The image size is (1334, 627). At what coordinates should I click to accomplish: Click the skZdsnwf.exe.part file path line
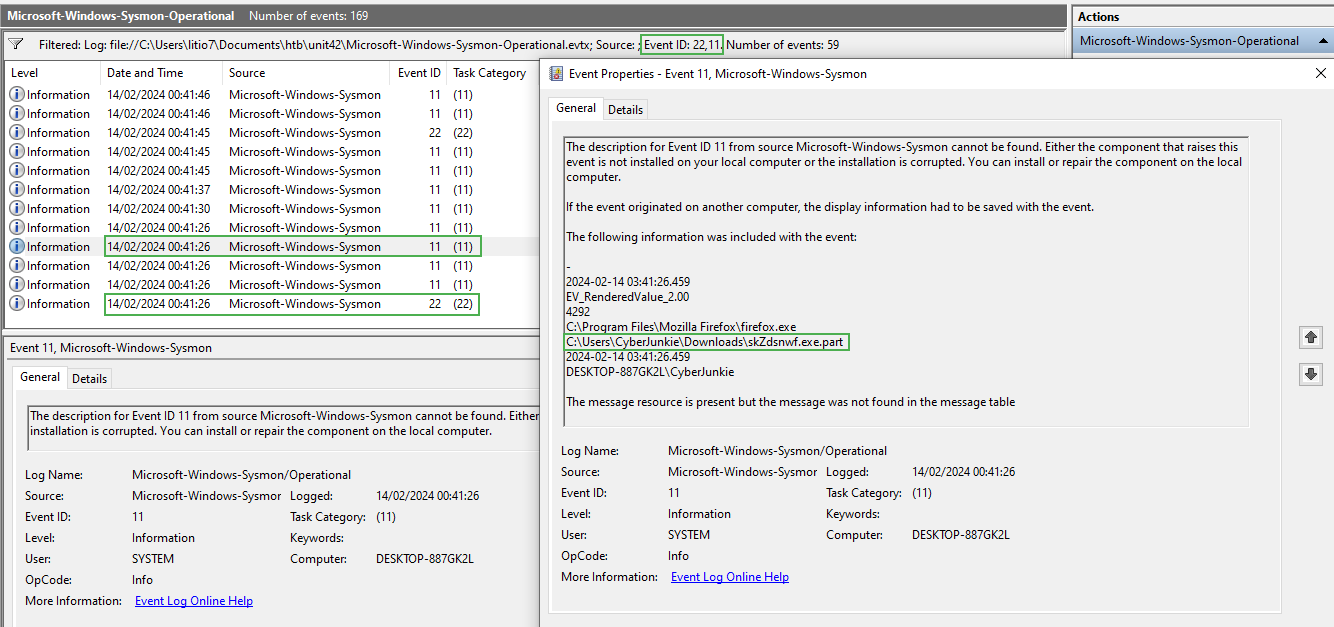point(706,342)
